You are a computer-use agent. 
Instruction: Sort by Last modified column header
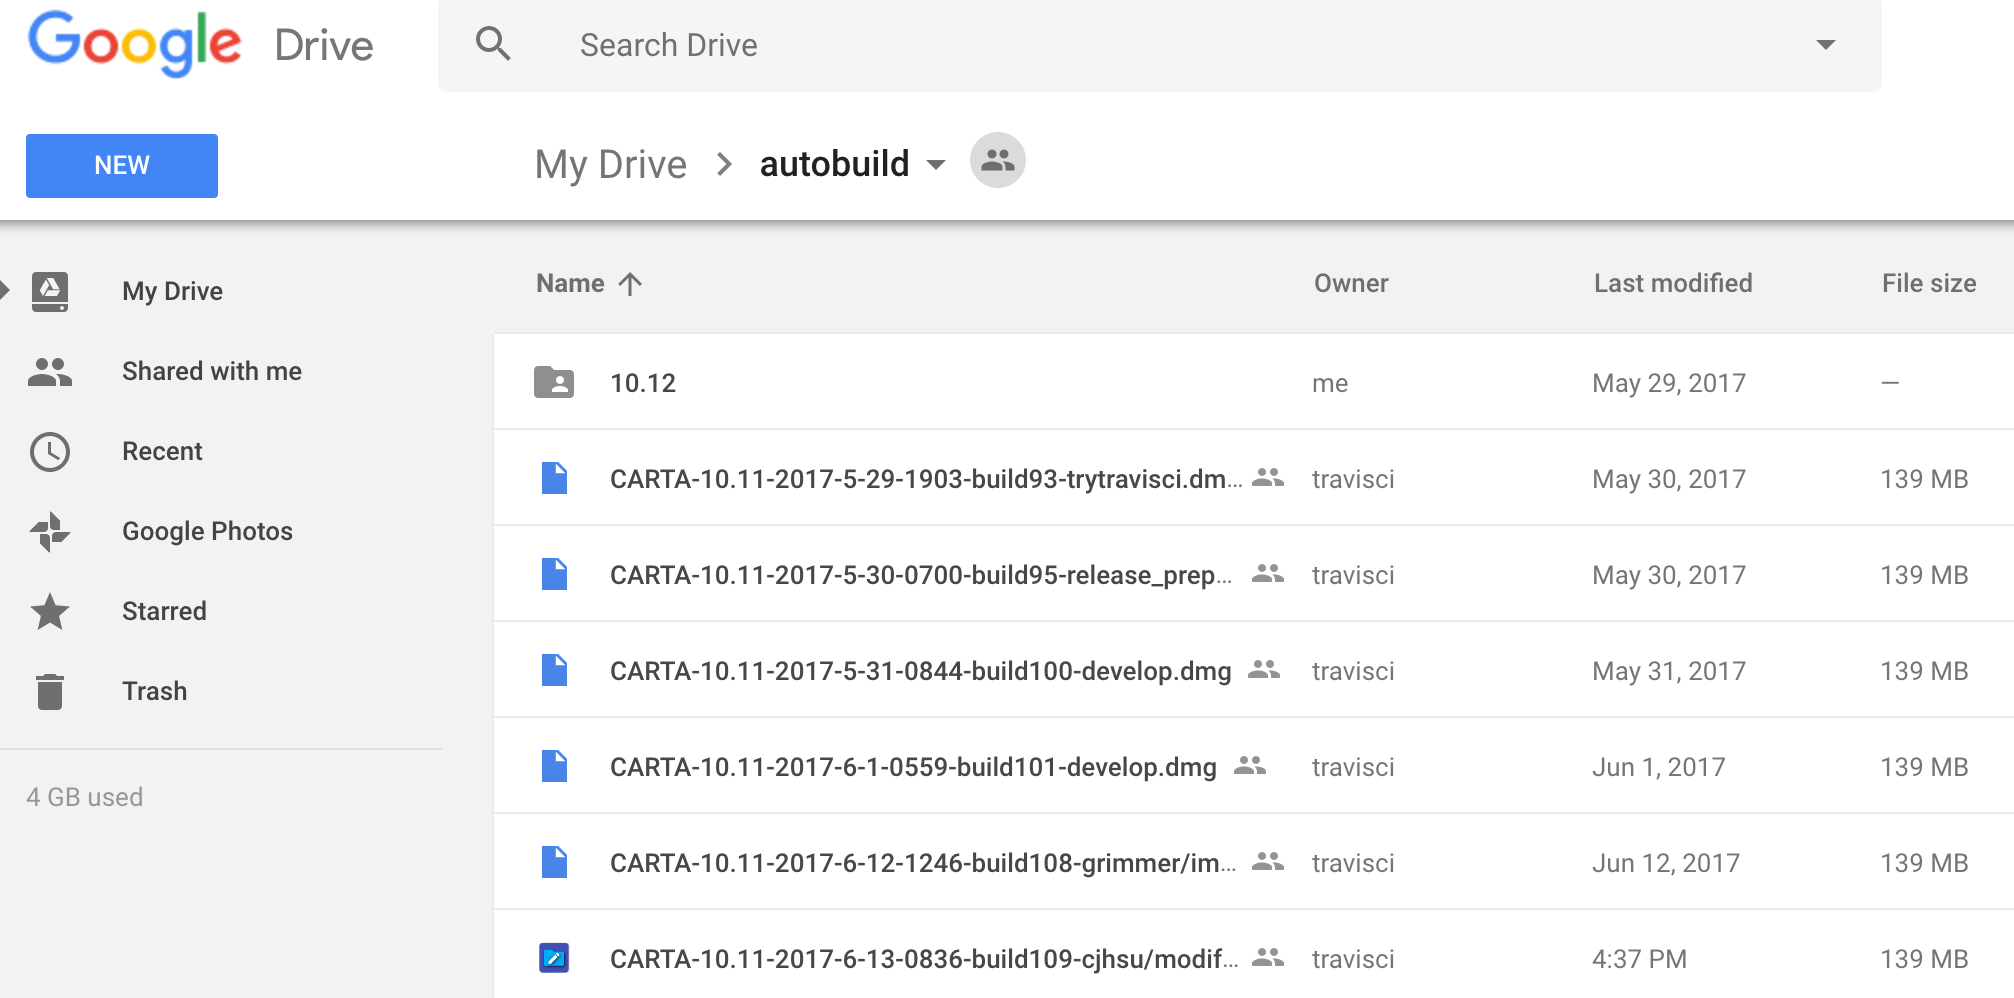coord(1673,283)
